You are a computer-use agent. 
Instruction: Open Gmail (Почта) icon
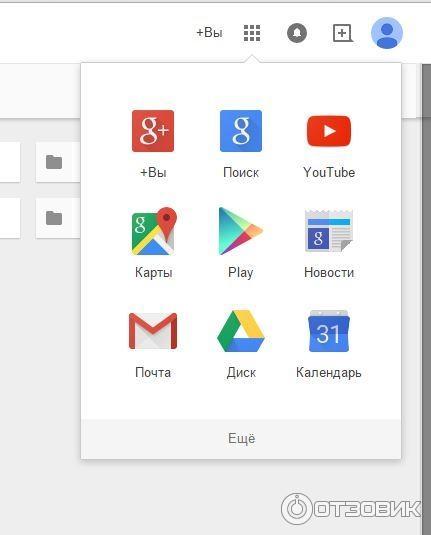point(153,331)
